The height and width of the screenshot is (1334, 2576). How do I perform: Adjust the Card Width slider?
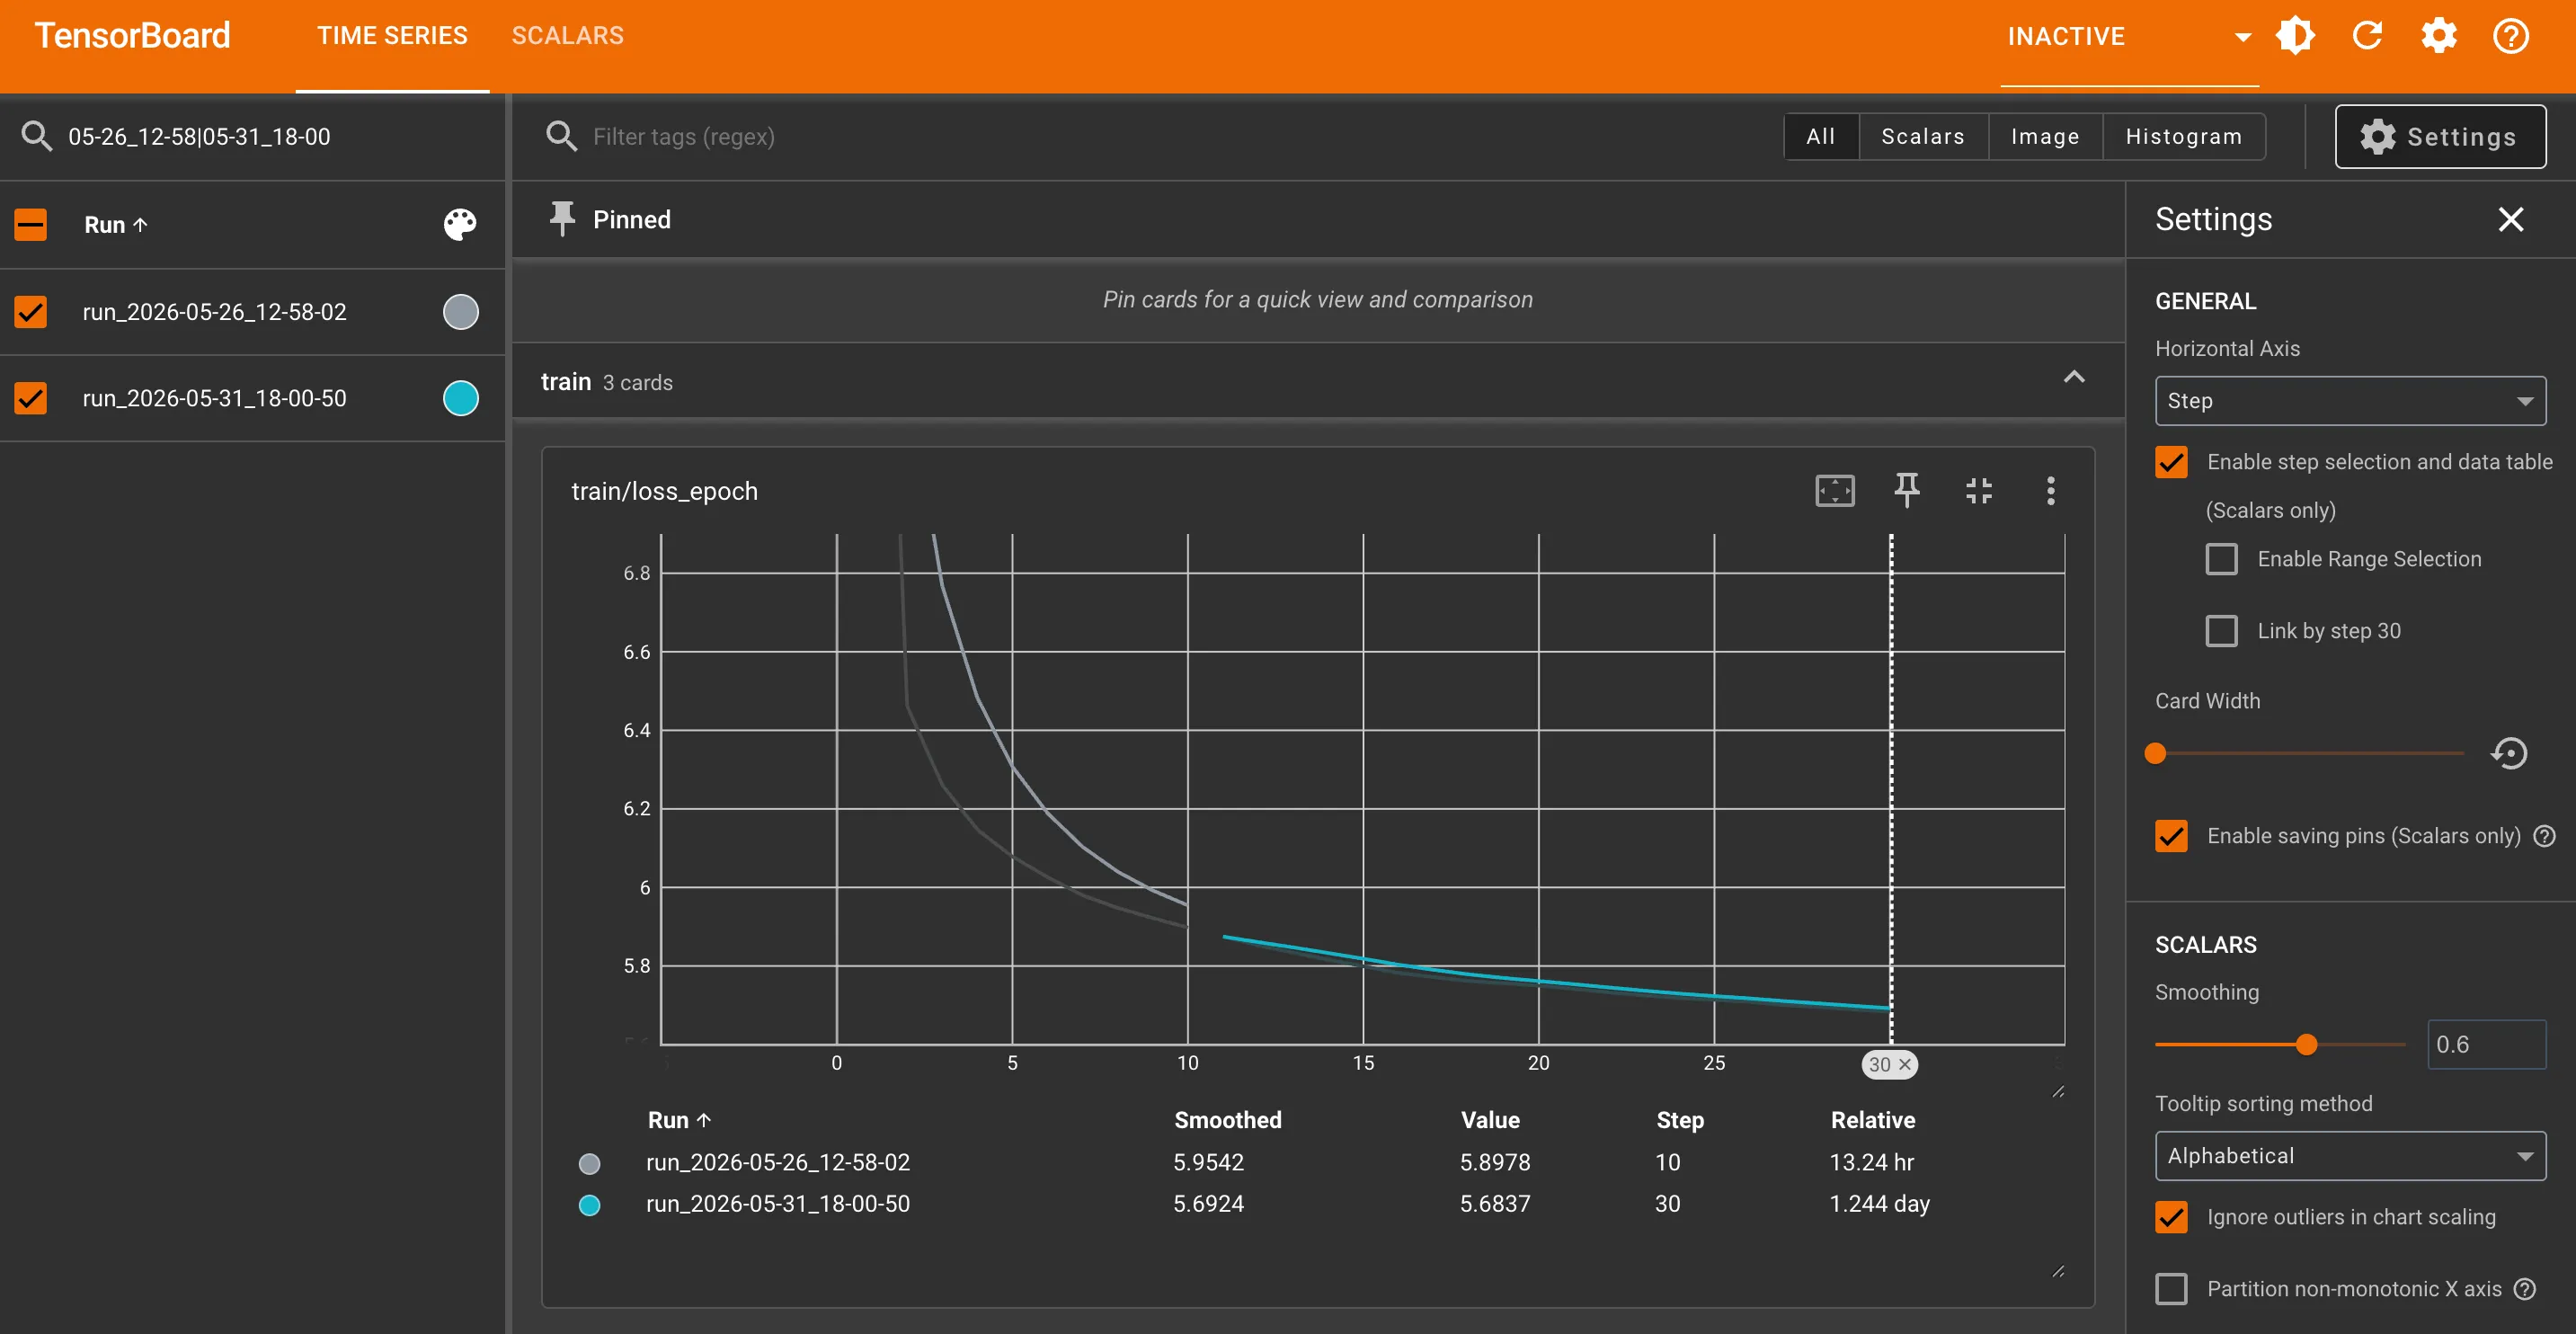click(2155, 753)
